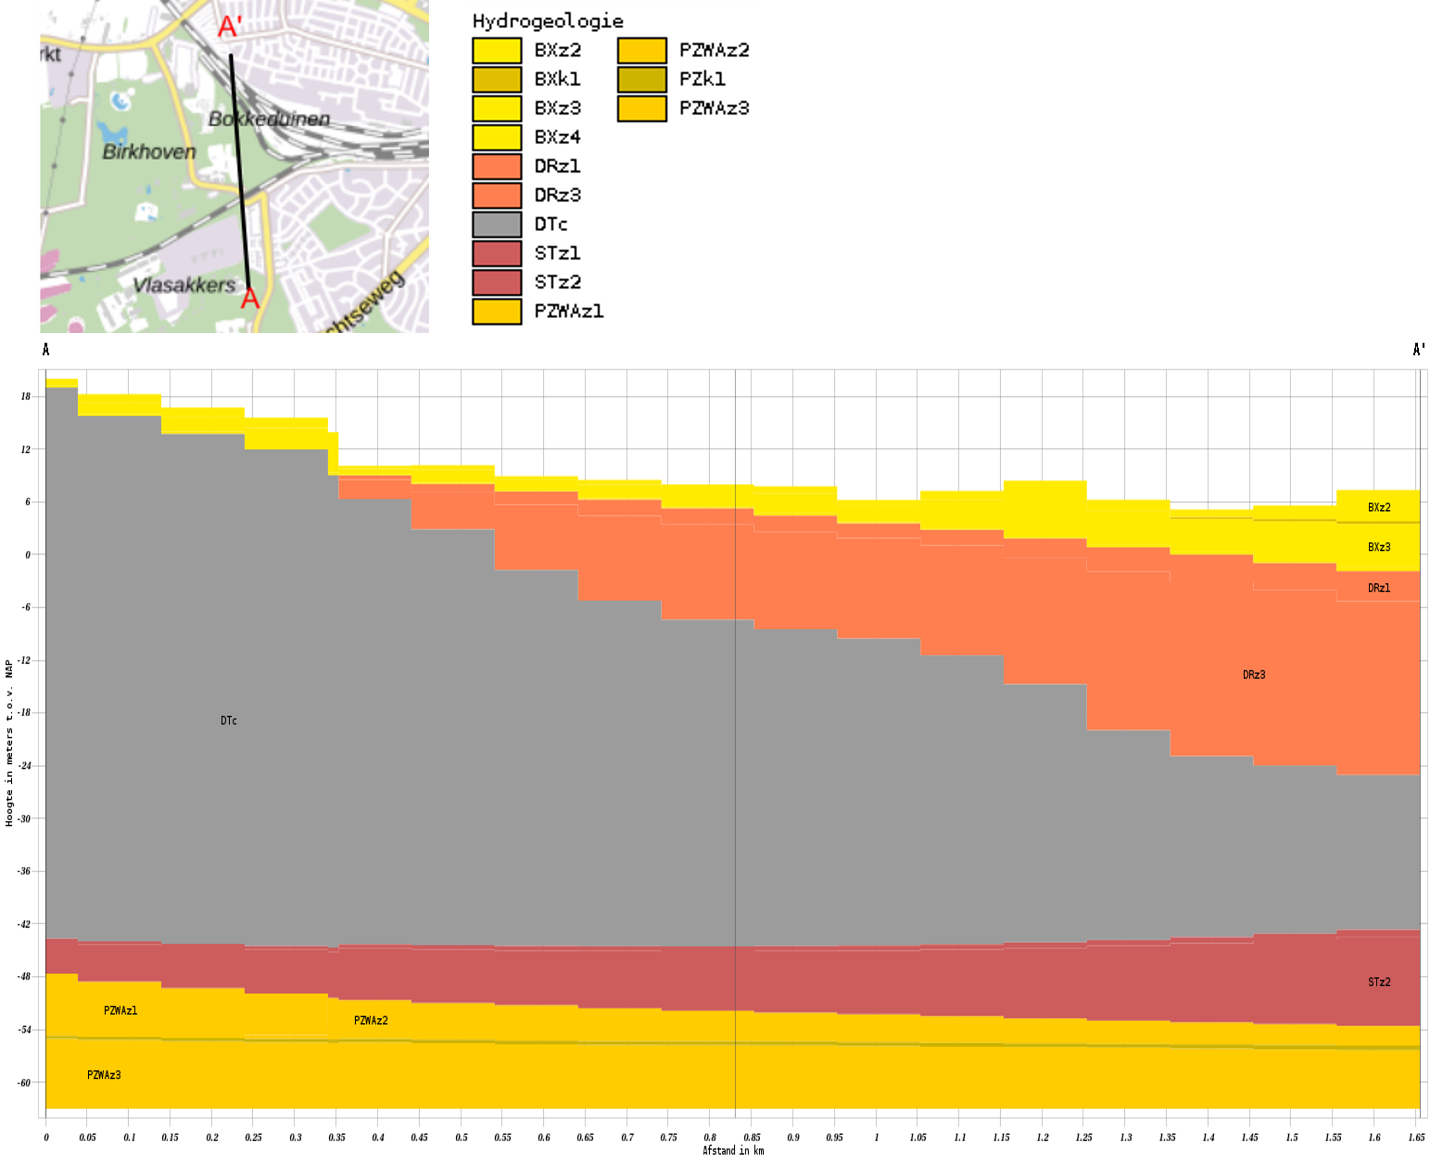
Task: Select the PZWAz1 legend color box
Action: click(497, 311)
